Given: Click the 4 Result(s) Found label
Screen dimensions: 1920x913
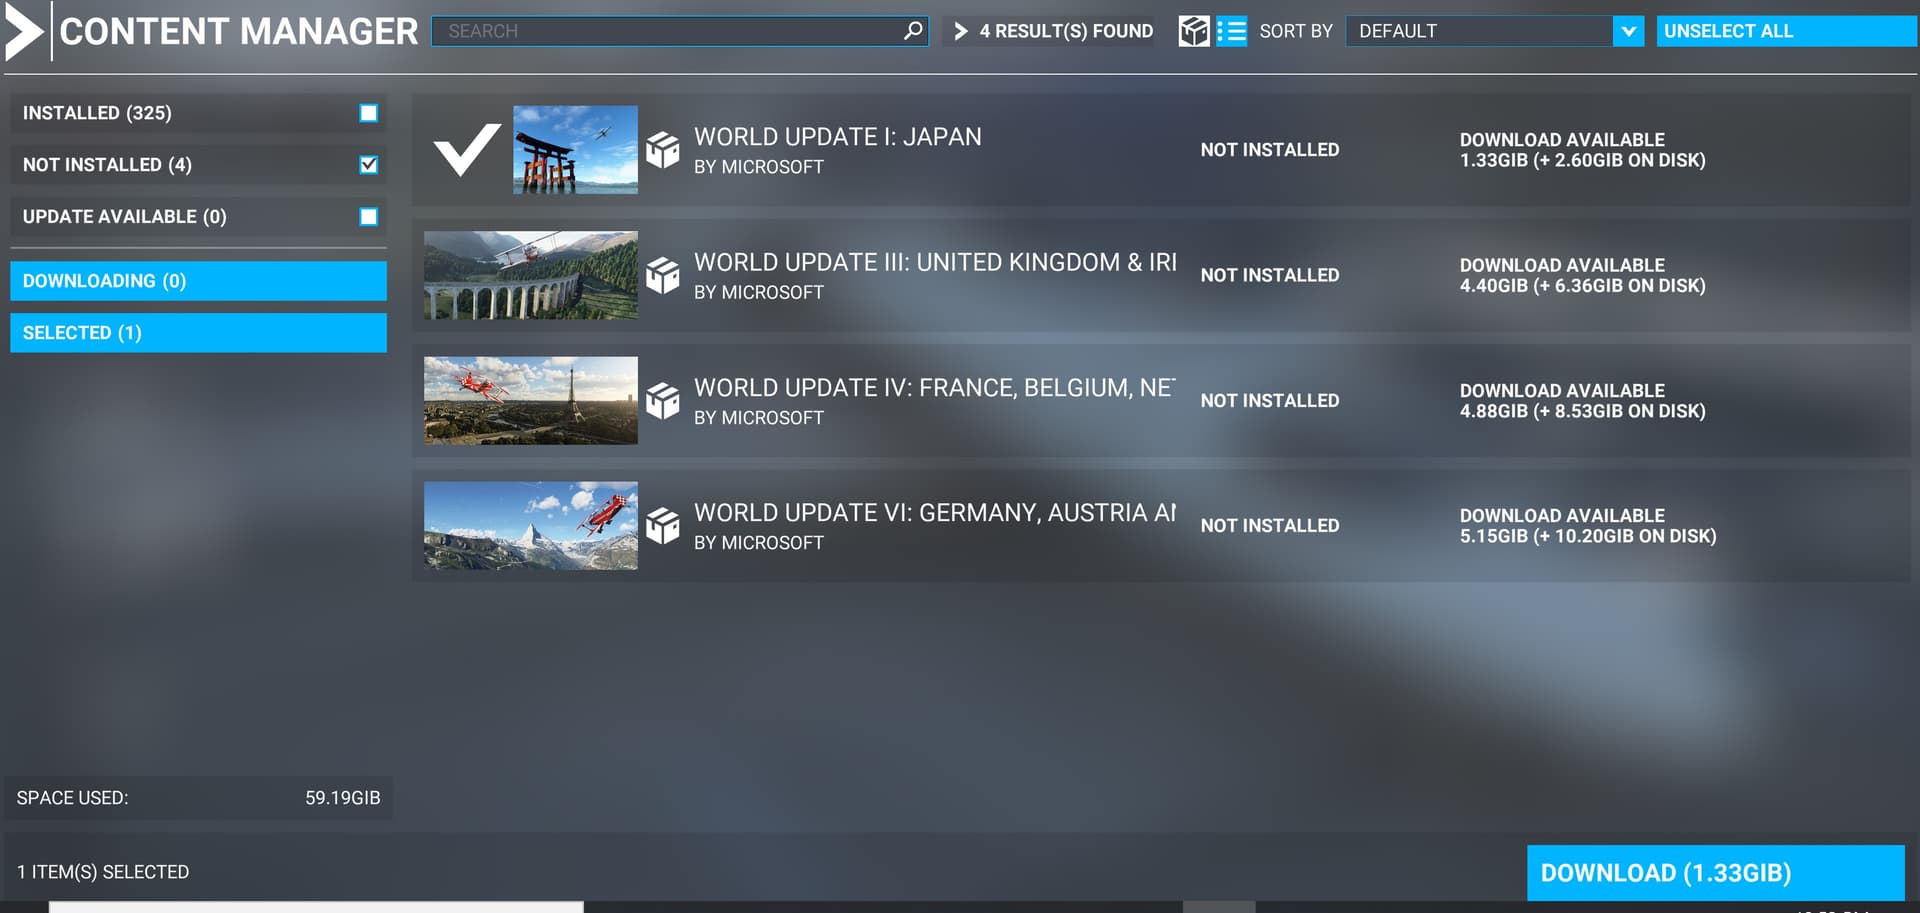Looking at the screenshot, I should coord(1066,31).
